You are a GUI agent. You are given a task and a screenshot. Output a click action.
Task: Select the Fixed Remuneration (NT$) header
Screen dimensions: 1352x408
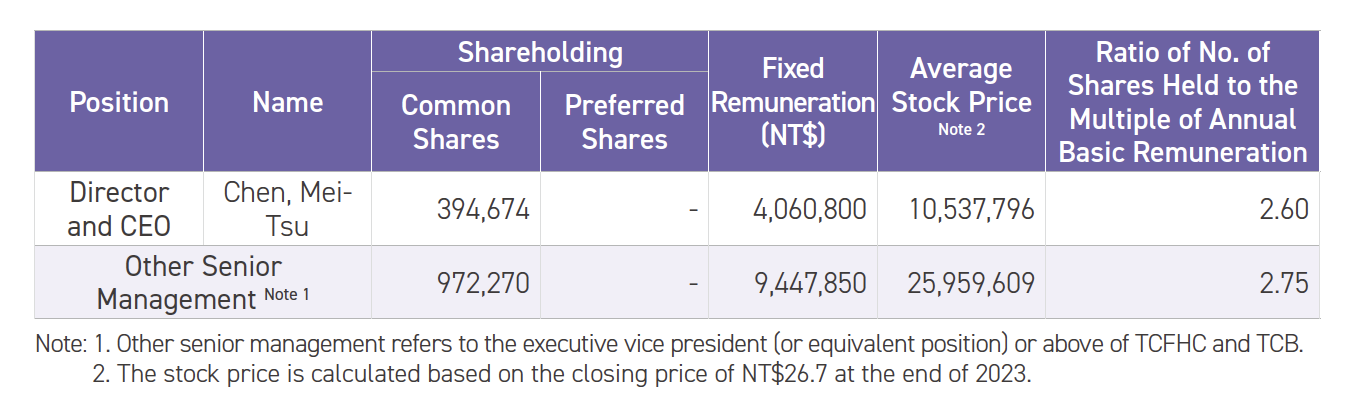click(x=793, y=101)
